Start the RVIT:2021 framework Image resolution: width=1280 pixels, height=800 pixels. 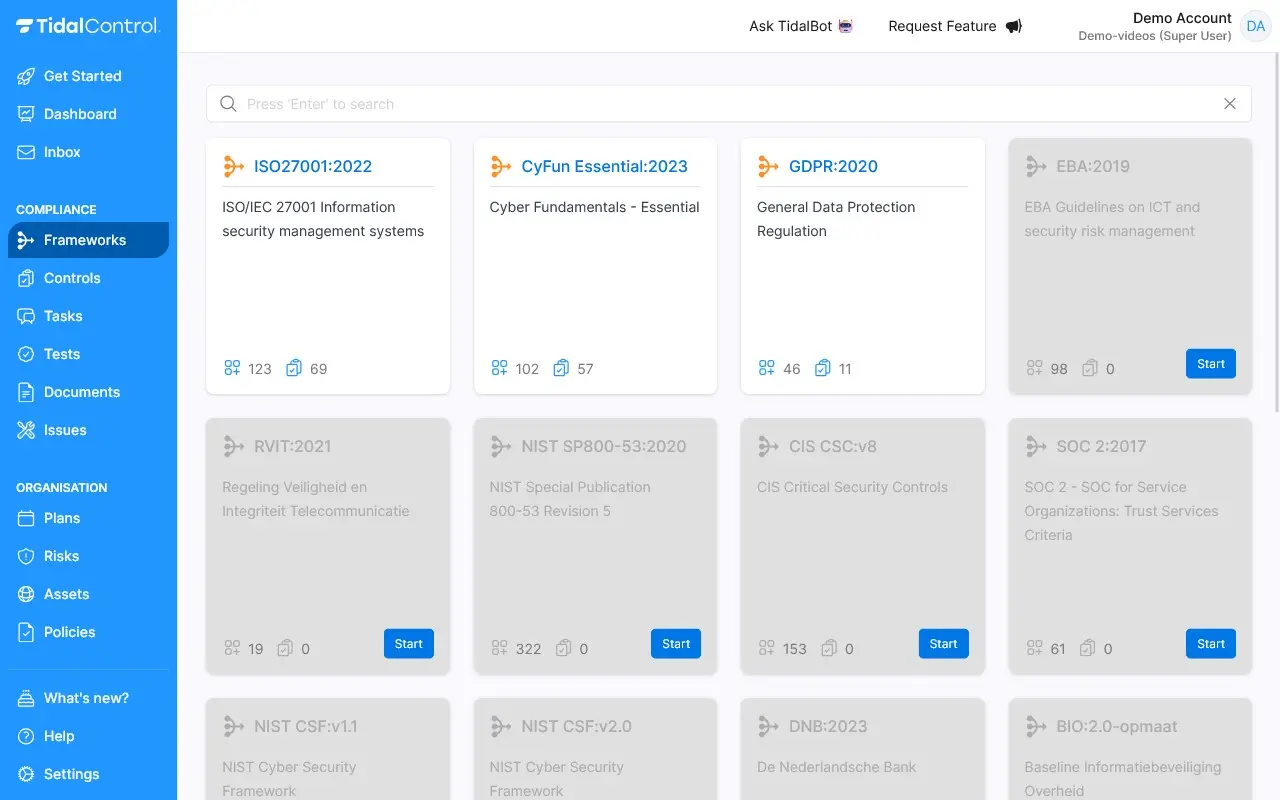(409, 644)
